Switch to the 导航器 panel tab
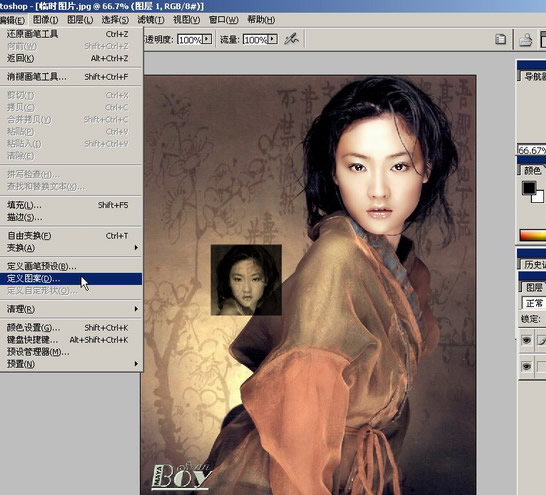546x495 pixels. coord(533,76)
